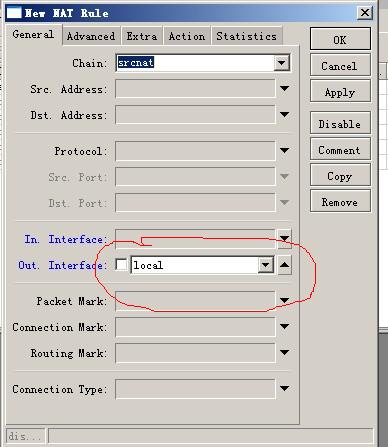The height and width of the screenshot is (447, 388).
Task: Expand the Dst. Port field
Action: [284, 202]
